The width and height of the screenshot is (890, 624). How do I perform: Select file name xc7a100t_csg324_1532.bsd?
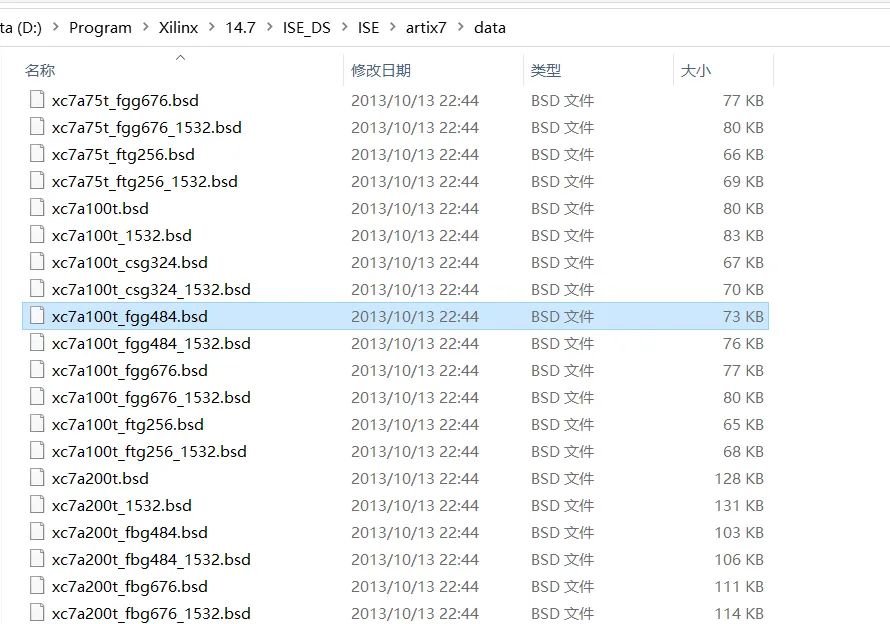(x=151, y=289)
